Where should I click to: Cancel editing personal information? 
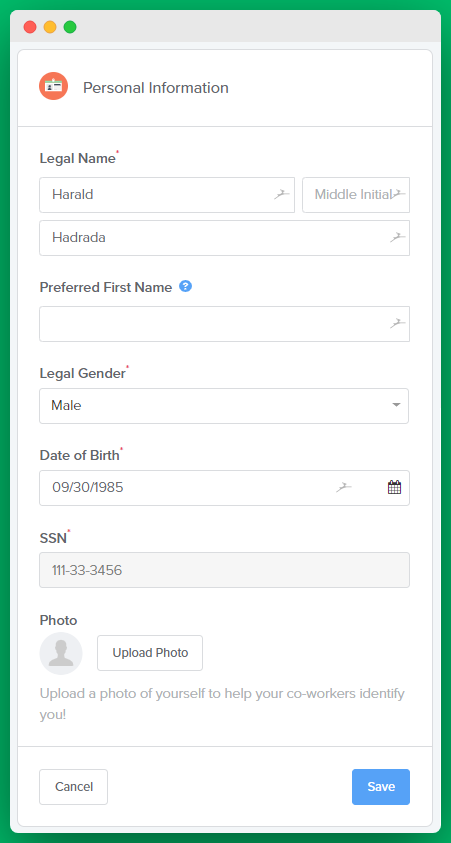(74, 787)
